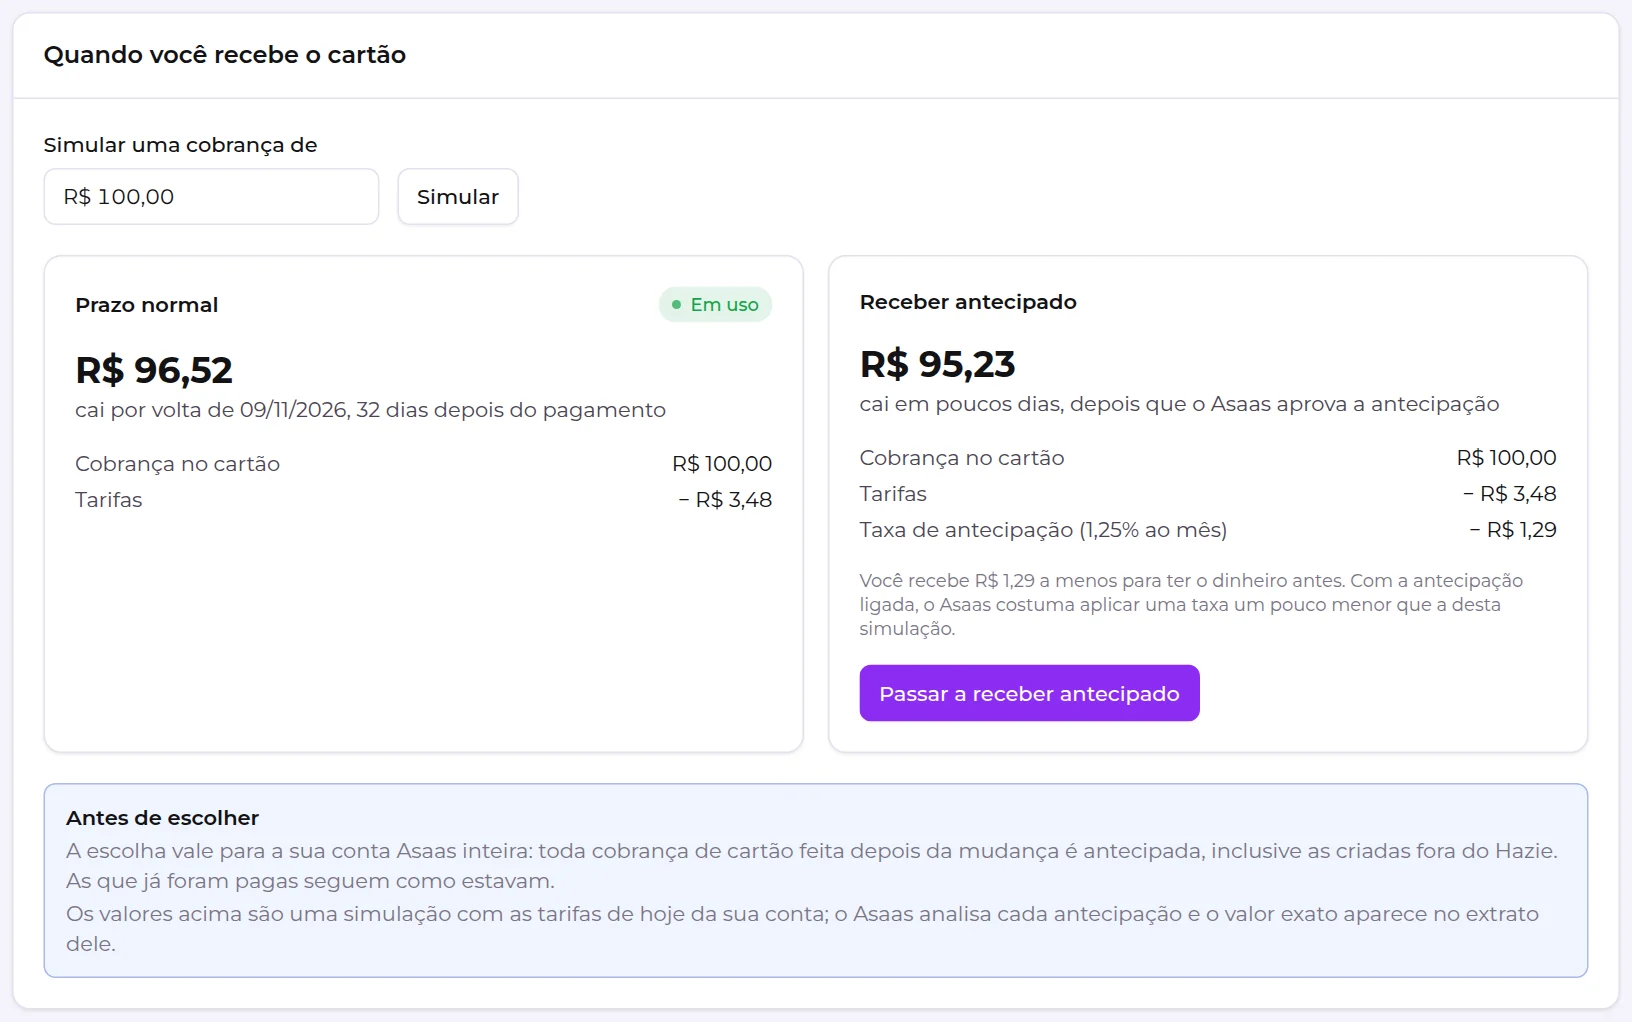
Task: Click R$ 100,00 value in Prazo normal card
Action: click(722, 464)
